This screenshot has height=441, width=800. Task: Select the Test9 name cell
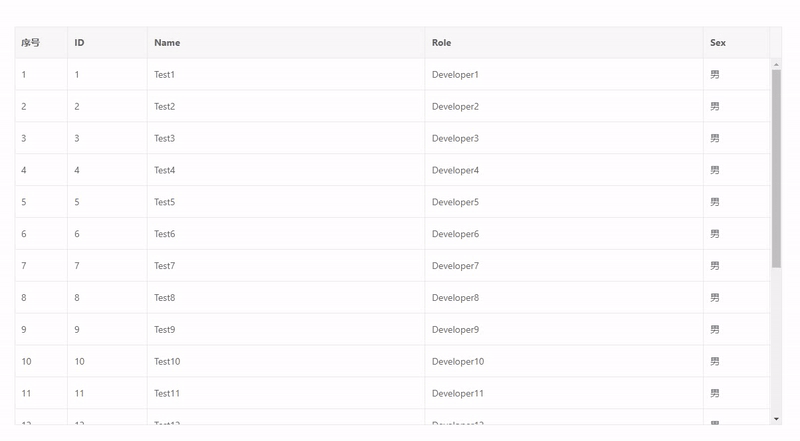click(164, 330)
